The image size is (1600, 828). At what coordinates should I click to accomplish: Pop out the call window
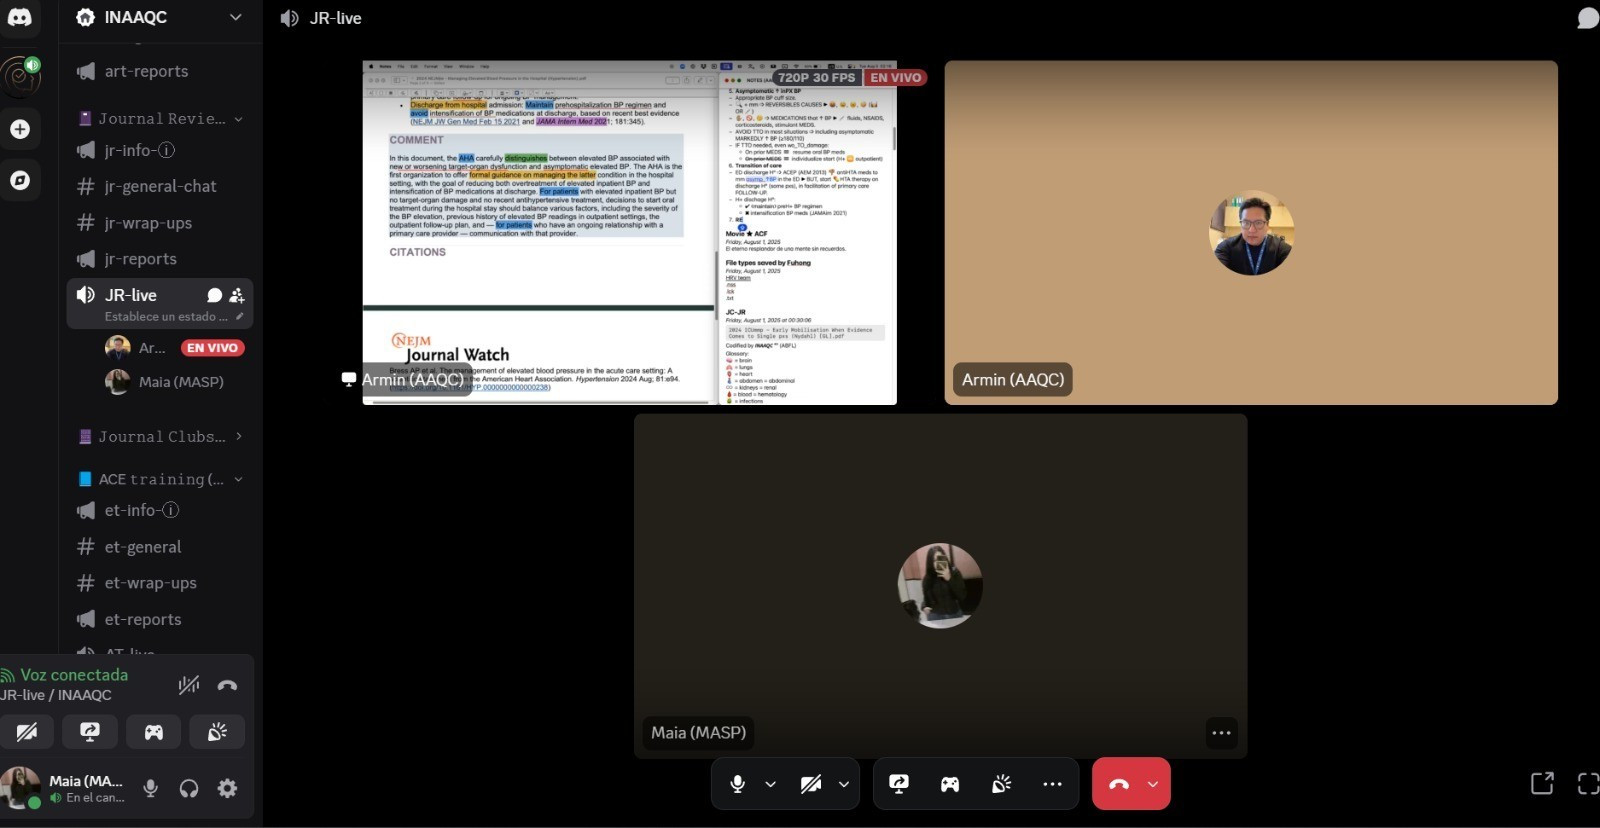(x=1542, y=783)
